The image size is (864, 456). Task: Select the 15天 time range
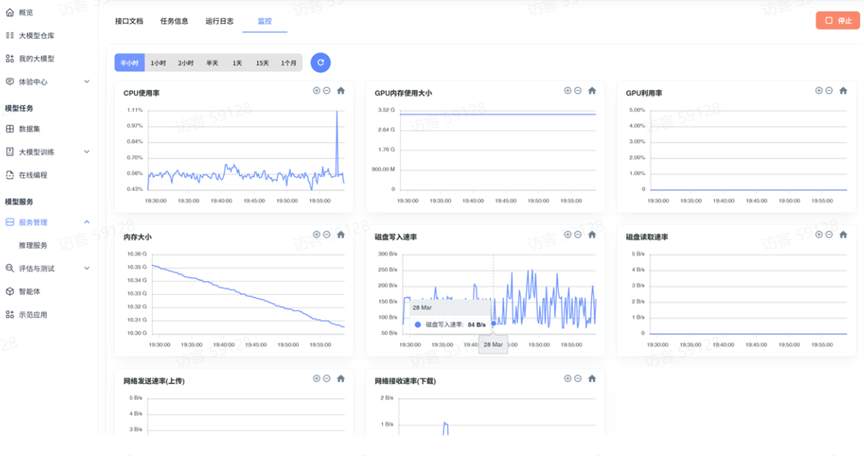tap(262, 63)
